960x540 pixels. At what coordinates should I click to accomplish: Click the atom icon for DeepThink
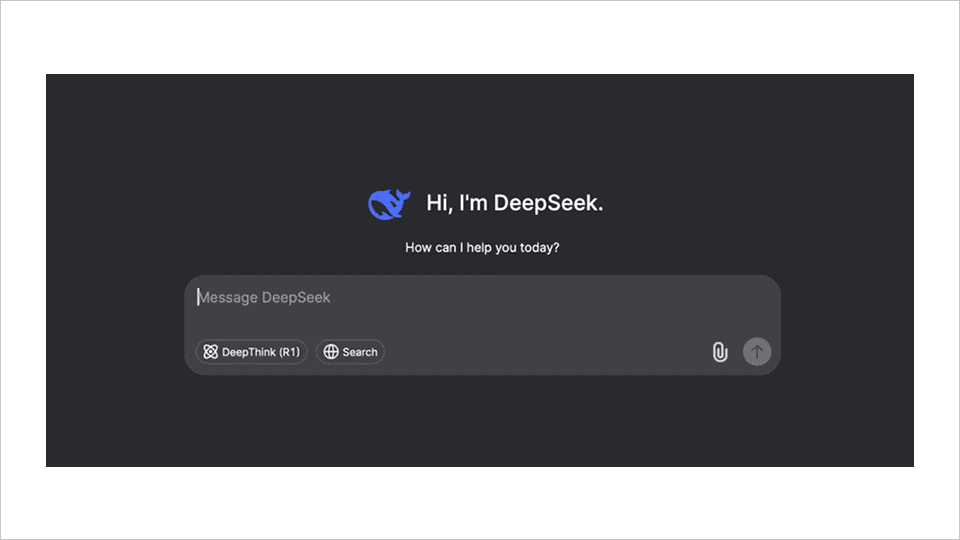click(210, 352)
